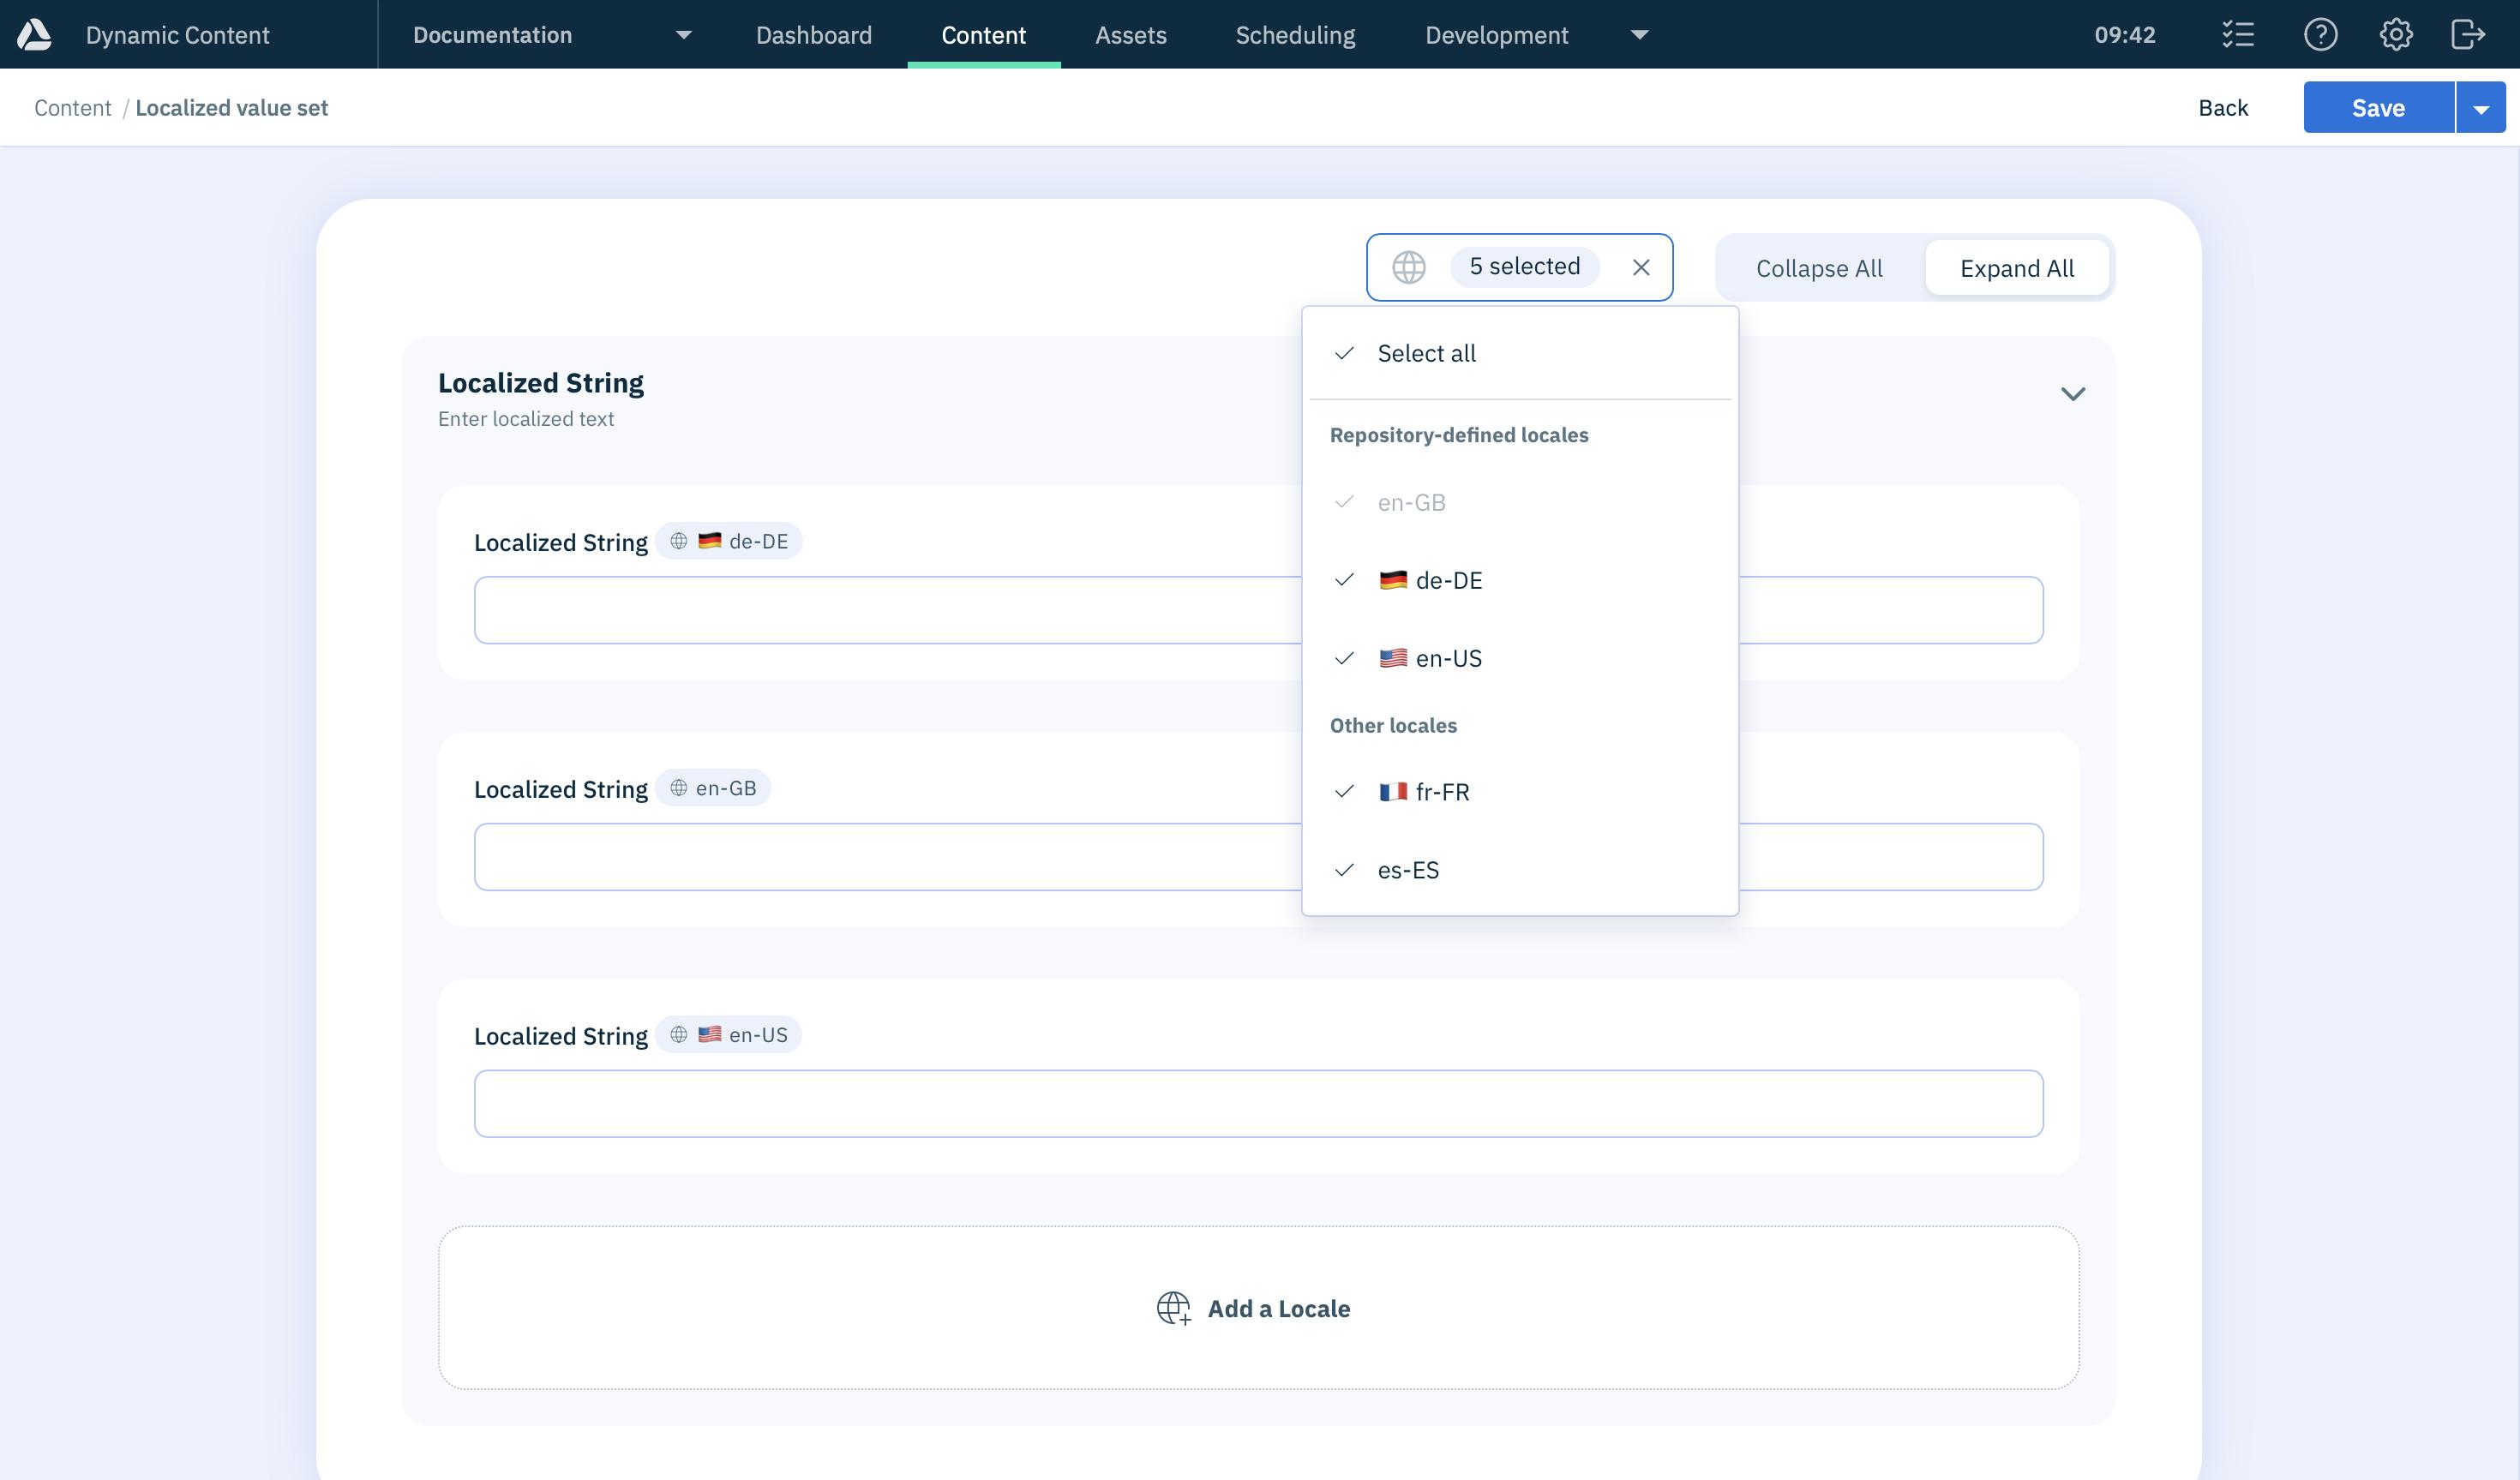
Task: Click the en-GB Localized String text field
Action: click(1258, 857)
